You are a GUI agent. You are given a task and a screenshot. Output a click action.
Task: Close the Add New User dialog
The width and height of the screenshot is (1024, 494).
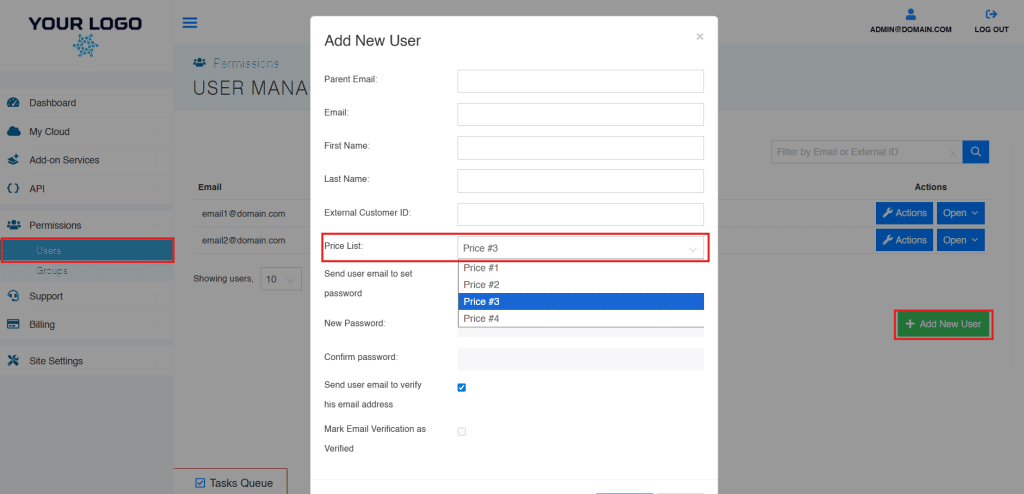pos(700,37)
